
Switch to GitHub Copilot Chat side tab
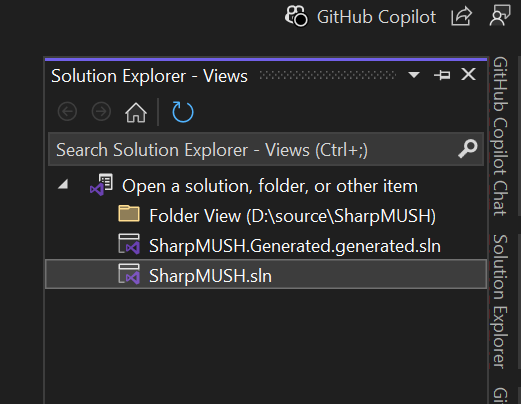point(500,136)
